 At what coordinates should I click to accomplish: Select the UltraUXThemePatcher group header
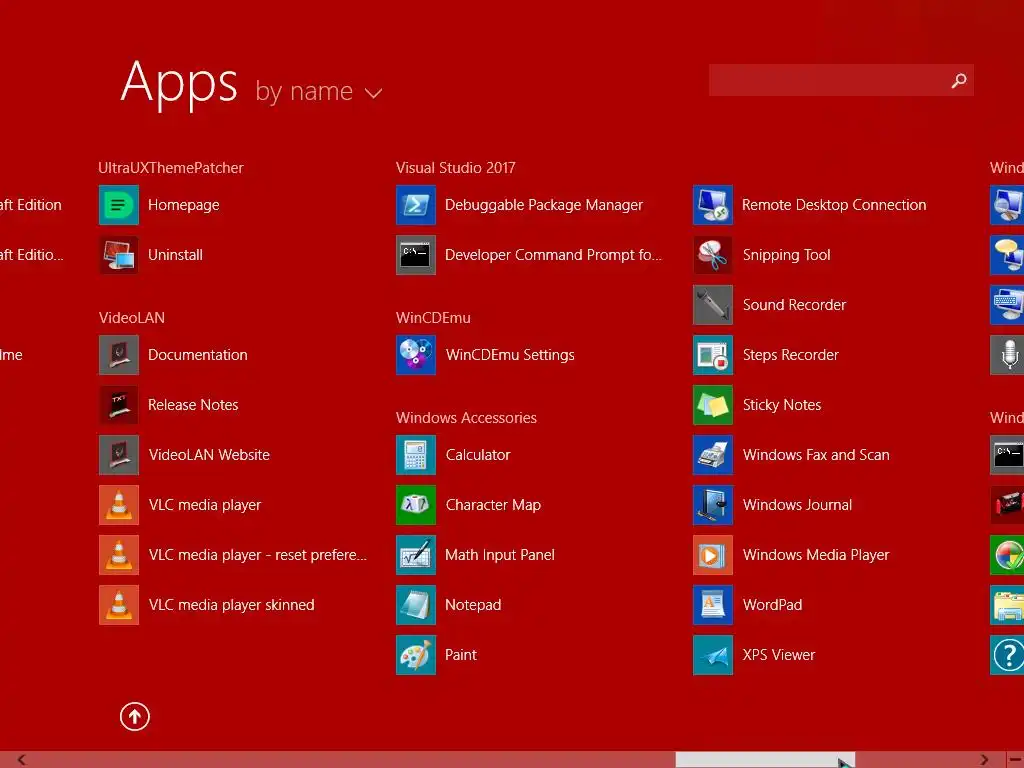coord(170,168)
